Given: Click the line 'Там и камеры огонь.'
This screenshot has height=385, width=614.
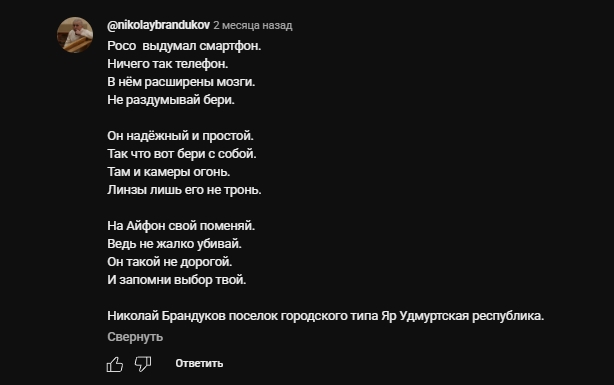Looking at the screenshot, I should coord(169,172).
